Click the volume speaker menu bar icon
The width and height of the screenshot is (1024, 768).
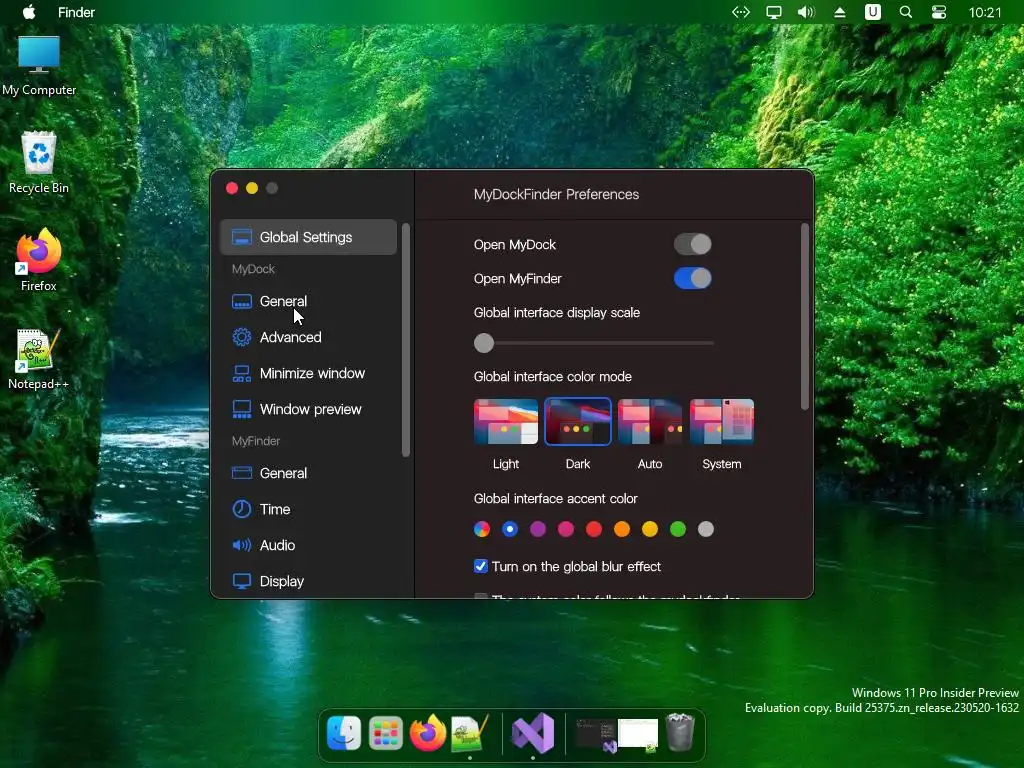pos(807,12)
